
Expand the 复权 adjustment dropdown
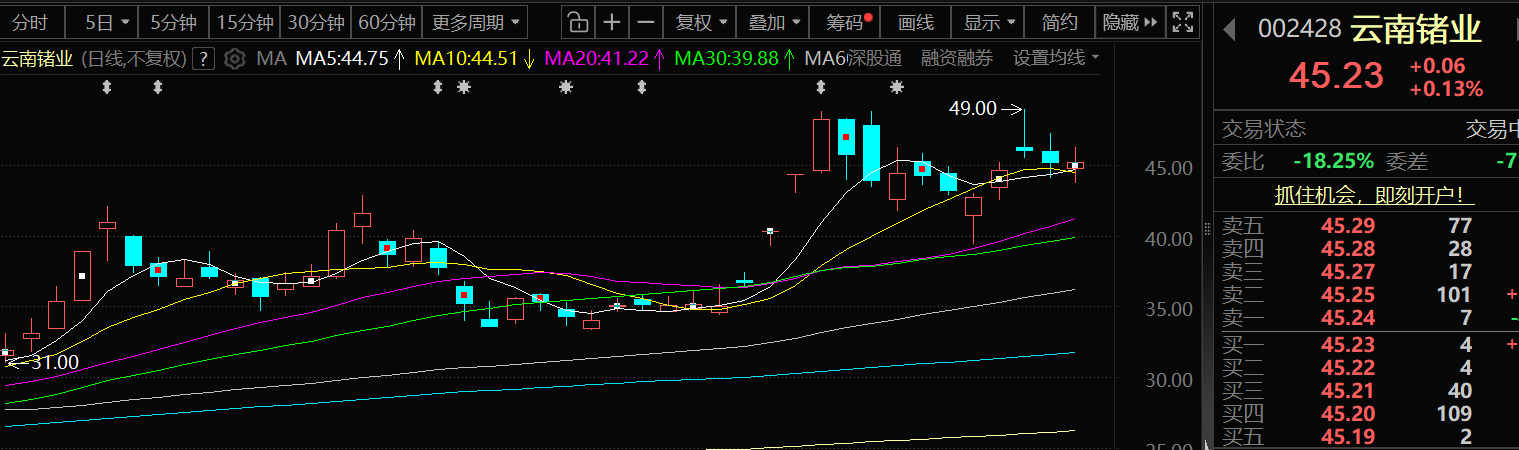click(700, 21)
